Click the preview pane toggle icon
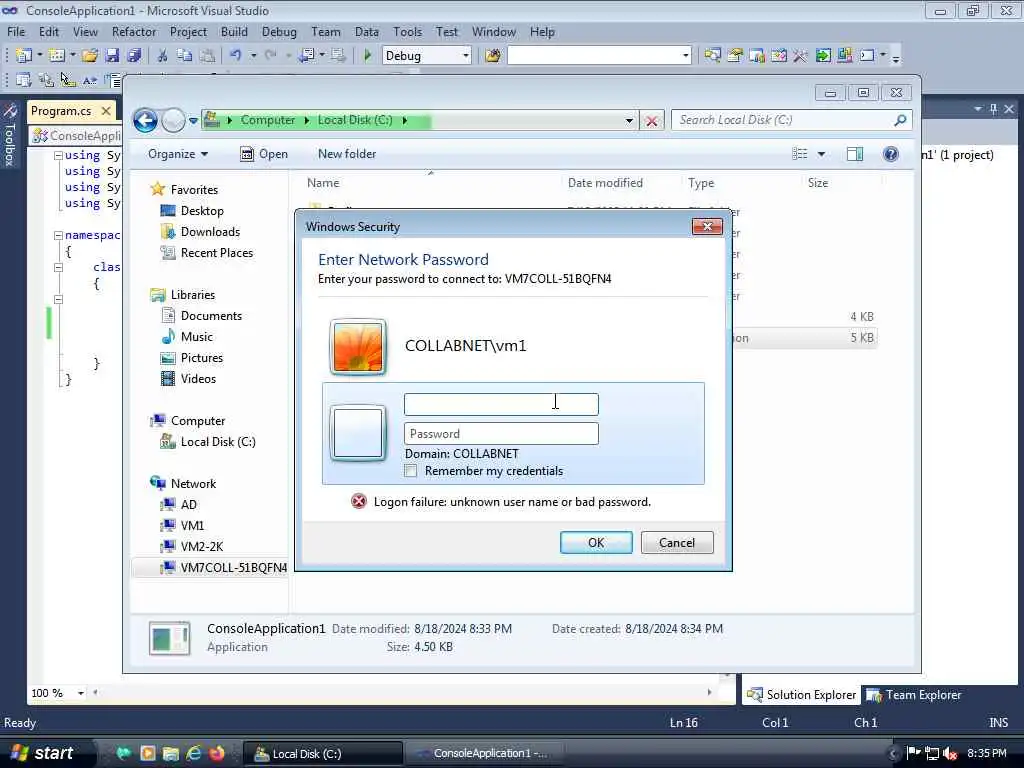1024x768 pixels. [x=854, y=154]
